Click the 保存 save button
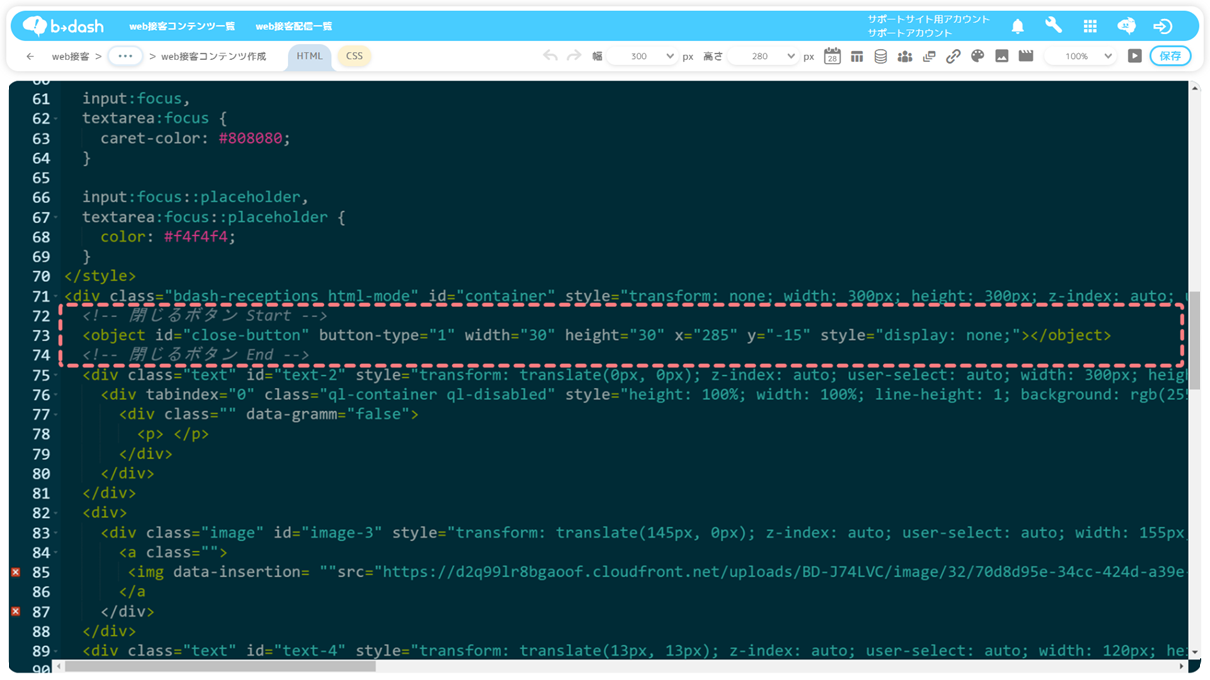The width and height of the screenshot is (1210, 680). (1171, 56)
